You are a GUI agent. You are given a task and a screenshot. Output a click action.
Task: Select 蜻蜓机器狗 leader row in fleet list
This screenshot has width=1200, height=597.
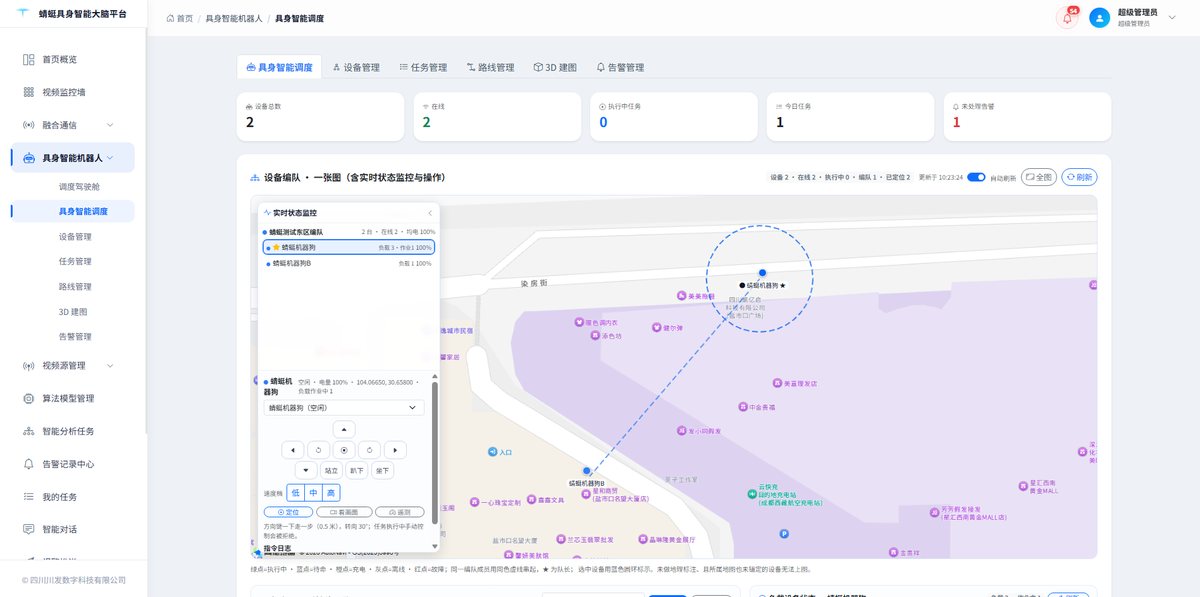click(349, 247)
